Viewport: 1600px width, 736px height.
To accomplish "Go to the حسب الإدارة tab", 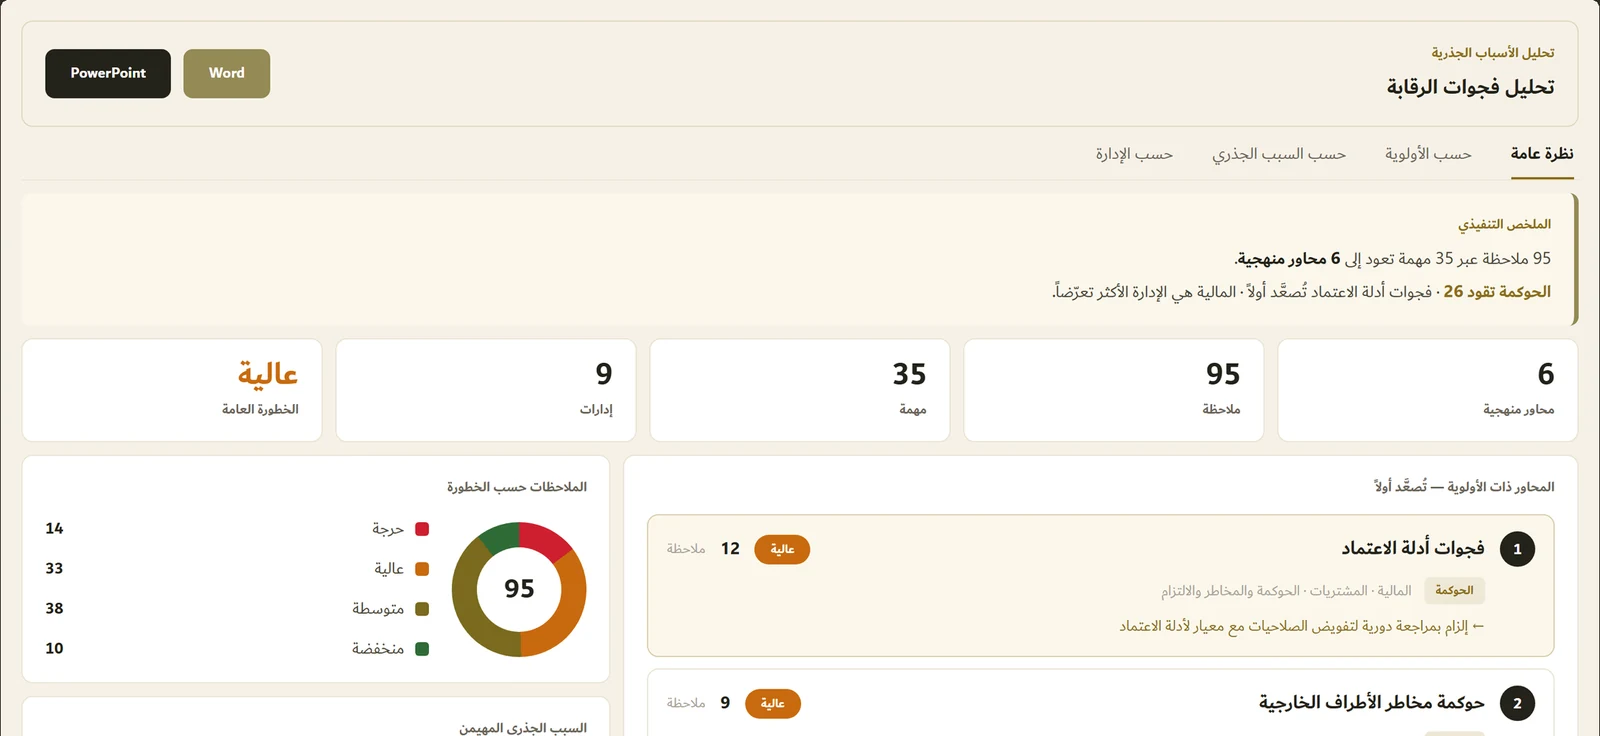I will 1134,154.
